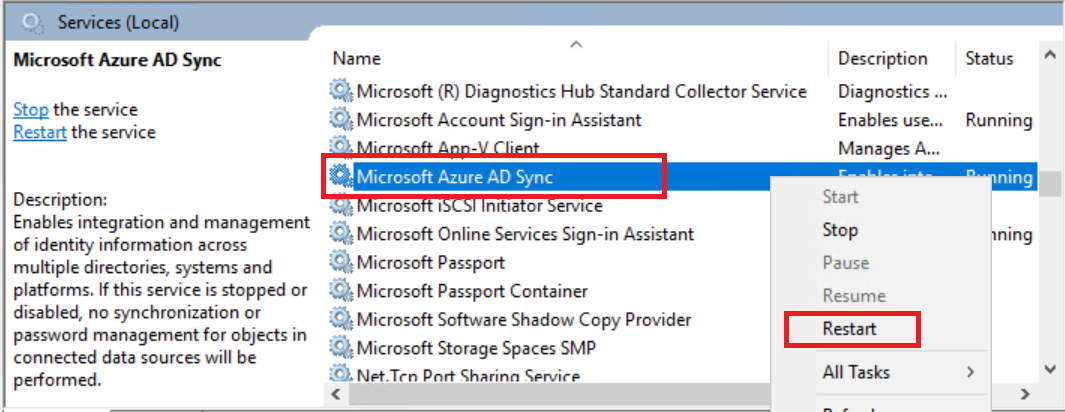Click gear icon for Microsoft Storage Spaces SMP
This screenshot has height=412, width=1065.
[342, 348]
